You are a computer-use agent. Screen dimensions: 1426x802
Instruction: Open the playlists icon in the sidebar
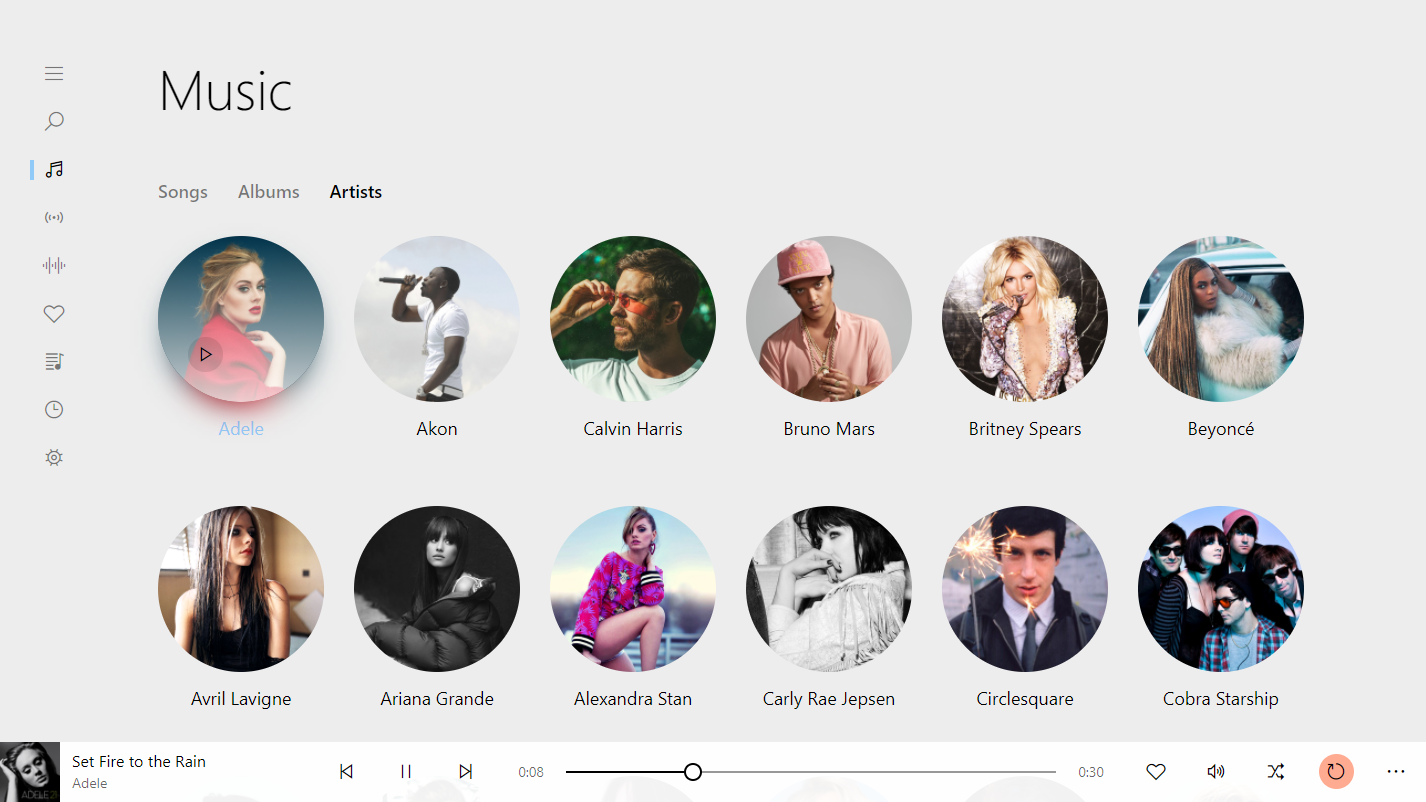pyautogui.click(x=54, y=361)
